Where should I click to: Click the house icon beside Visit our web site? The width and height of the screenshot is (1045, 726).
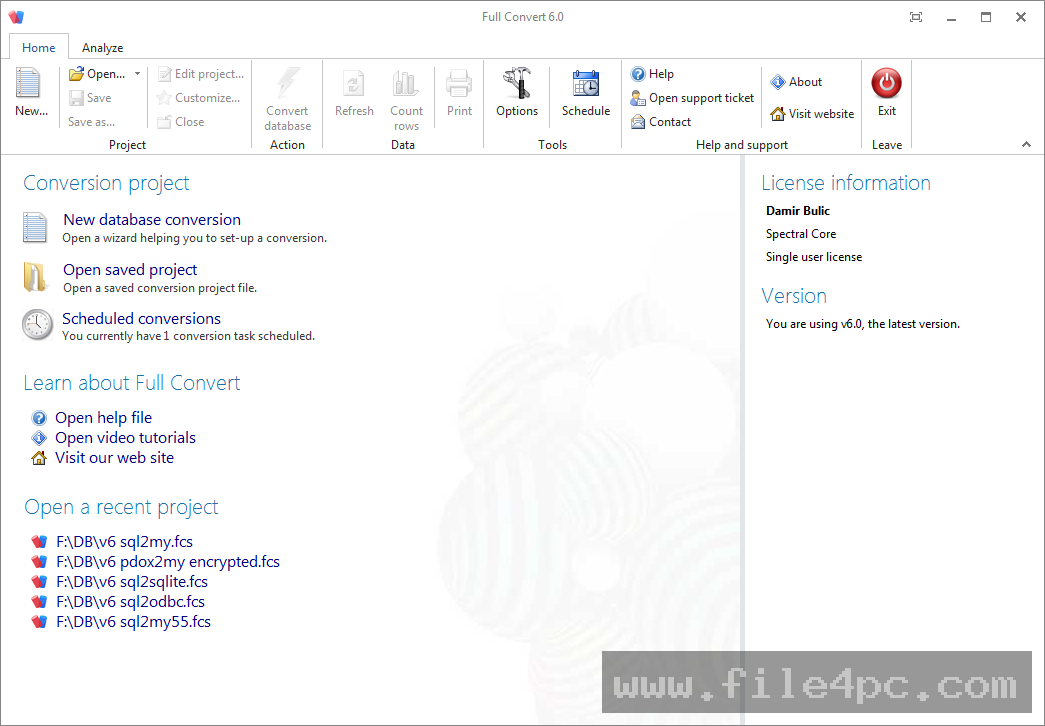(x=39, y=458)
